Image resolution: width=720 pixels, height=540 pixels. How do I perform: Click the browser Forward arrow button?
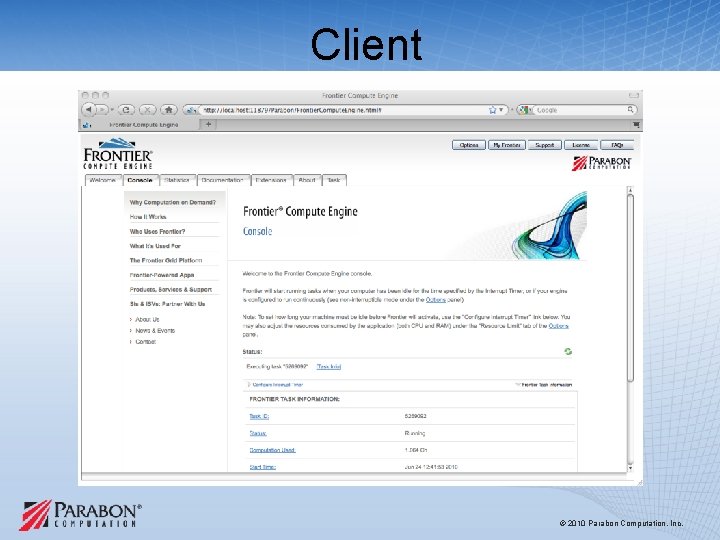pos(102,110)
